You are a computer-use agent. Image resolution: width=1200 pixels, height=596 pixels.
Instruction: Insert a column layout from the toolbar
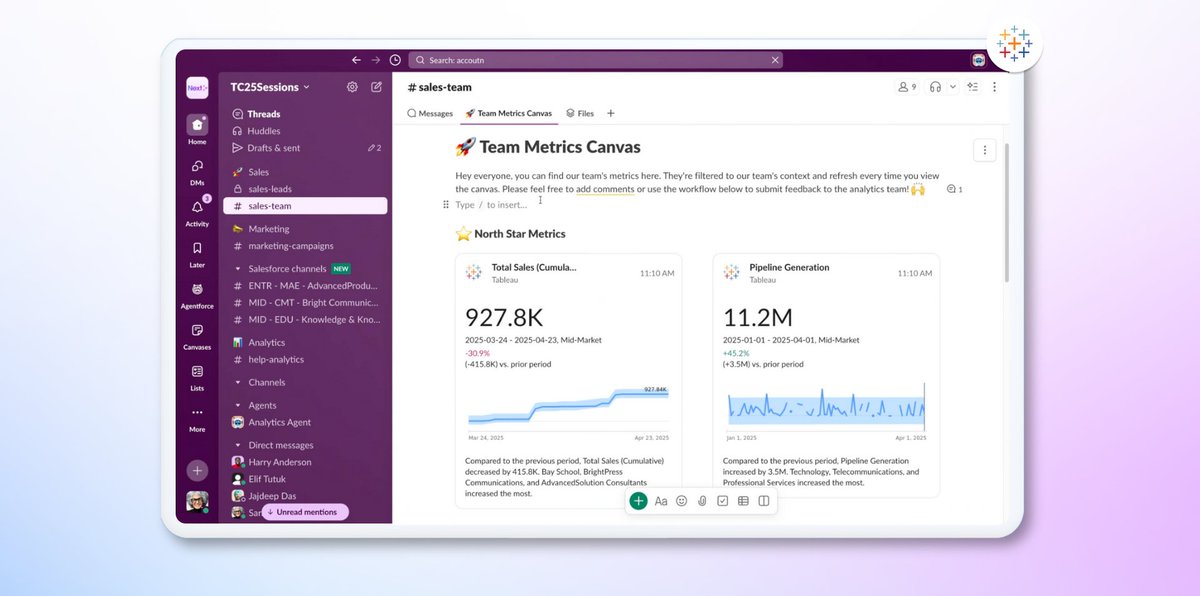(763, 501)
